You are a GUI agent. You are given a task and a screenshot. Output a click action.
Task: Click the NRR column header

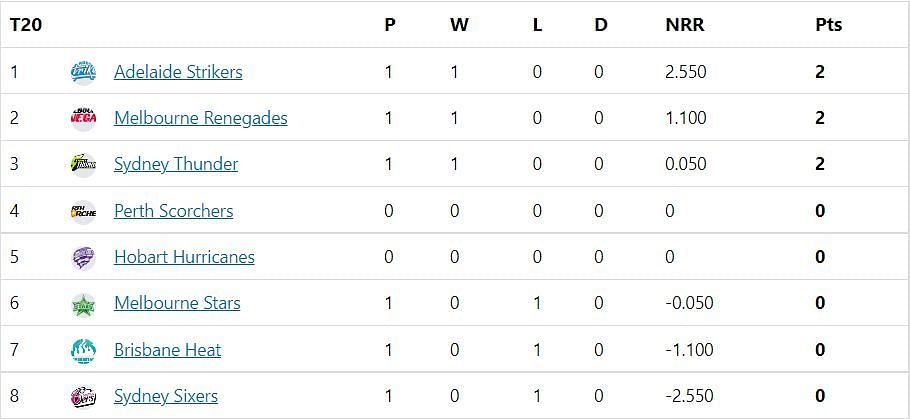(x=685, y=25)
